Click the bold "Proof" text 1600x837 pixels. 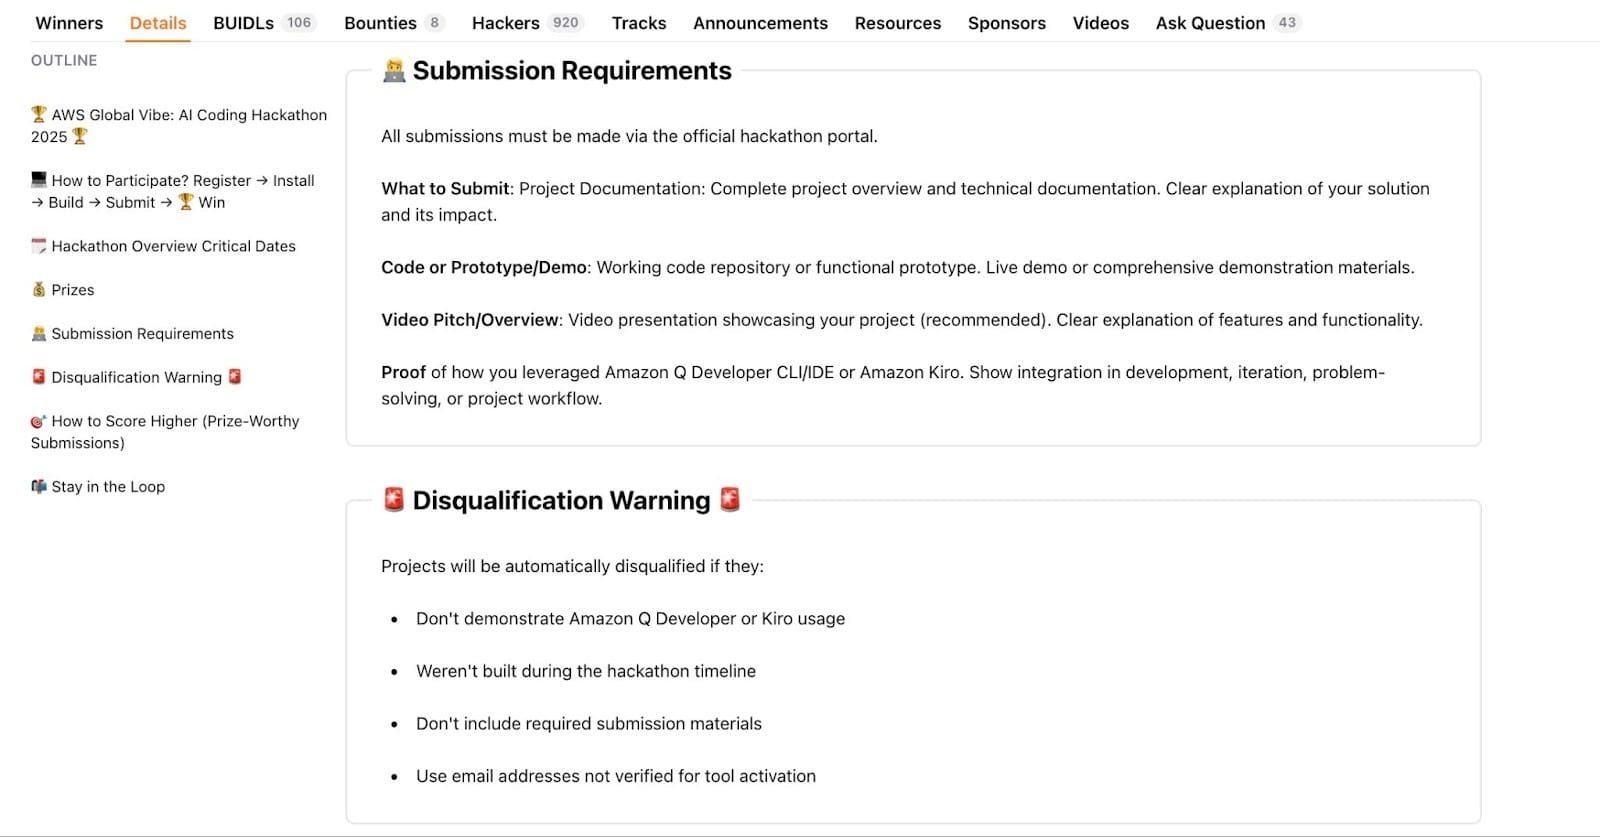point(403,372)
